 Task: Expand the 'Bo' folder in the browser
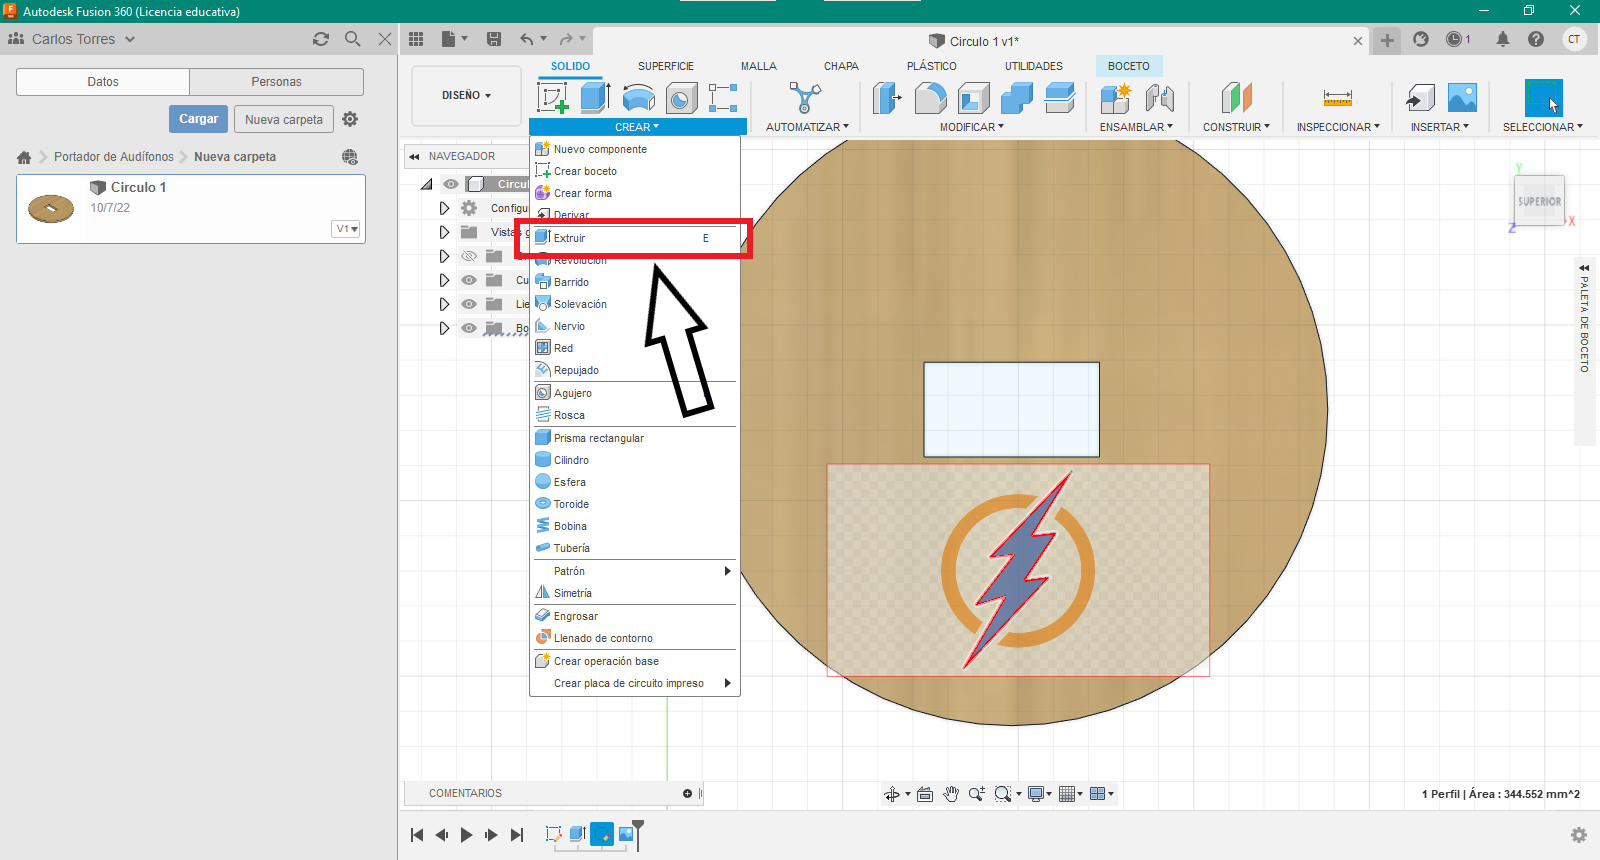point(444,328)
